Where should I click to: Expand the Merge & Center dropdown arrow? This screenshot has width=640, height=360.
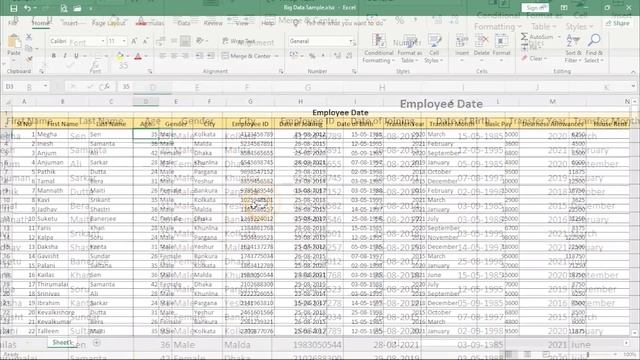point(277,56)
